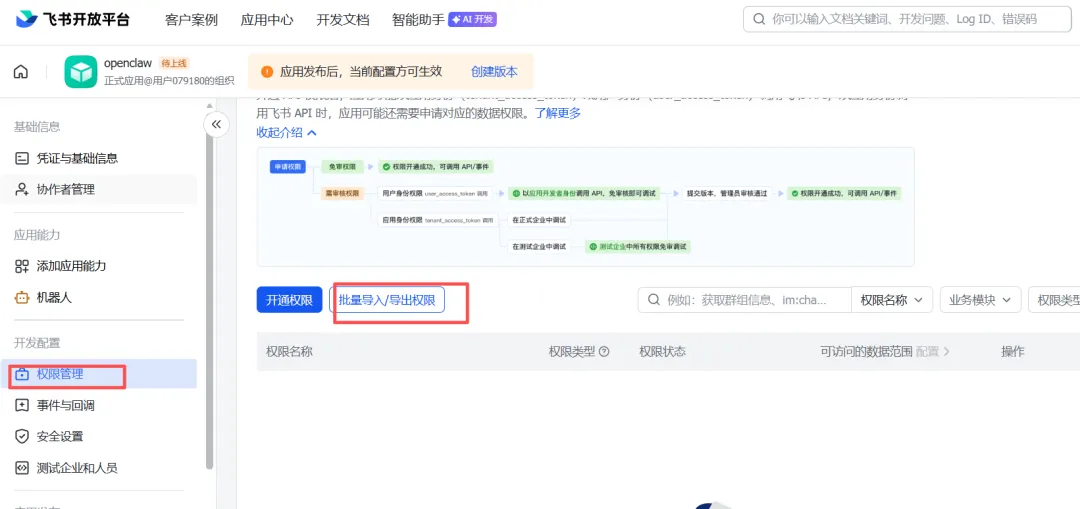Select 测试企业和人员 in sidebar
Image resolution: width=1080 pixels, height=509 pixels.
coord(98,468)
